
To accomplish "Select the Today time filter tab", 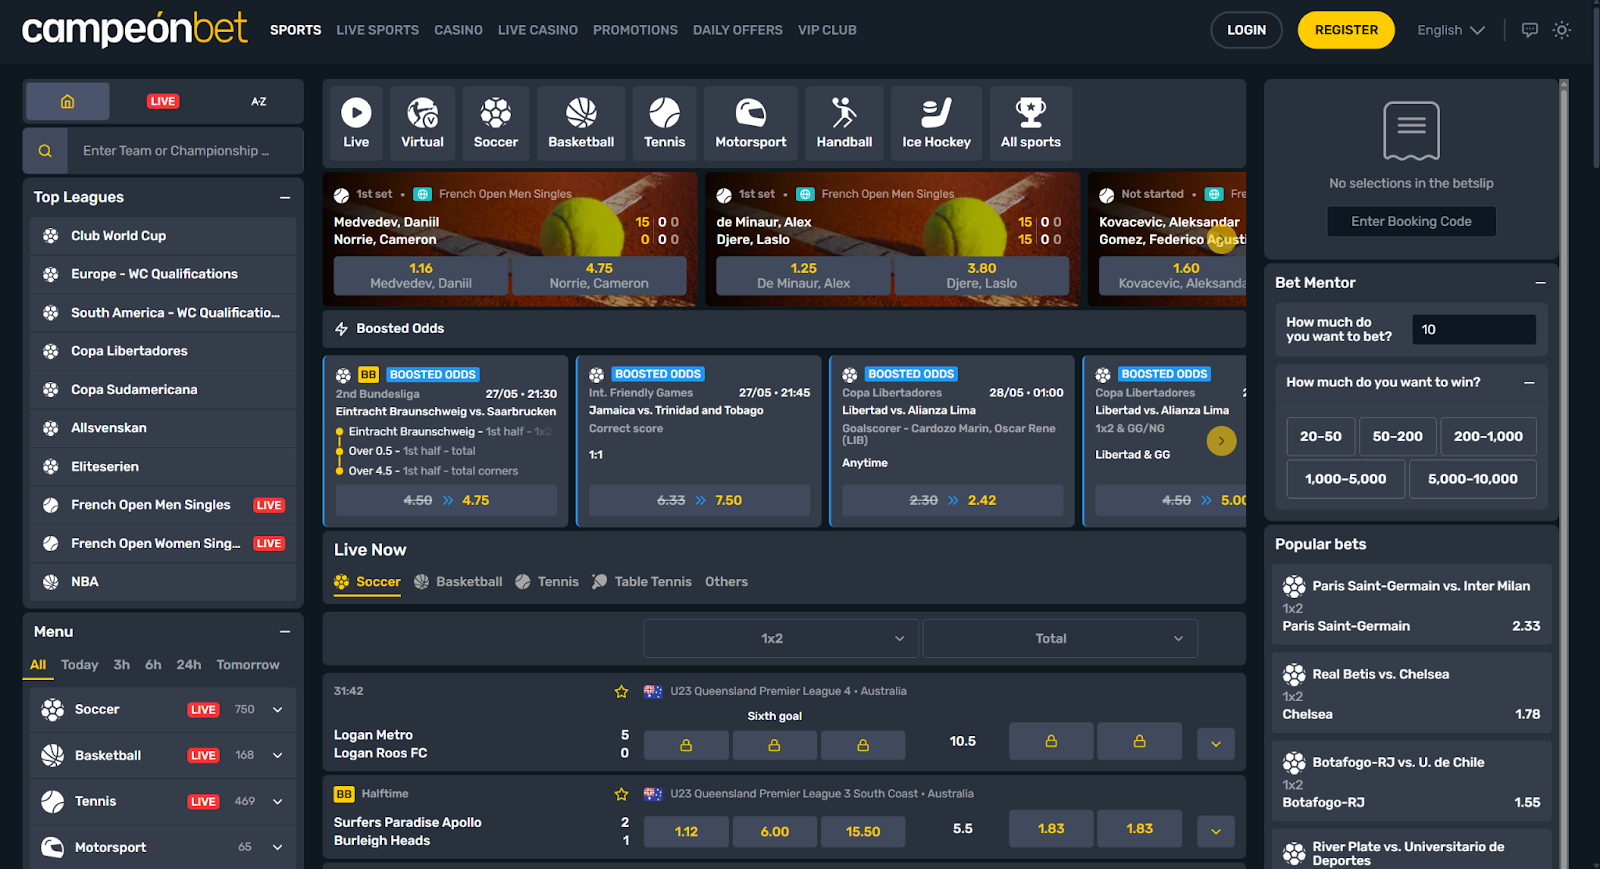I will click(x=80, y=665).
